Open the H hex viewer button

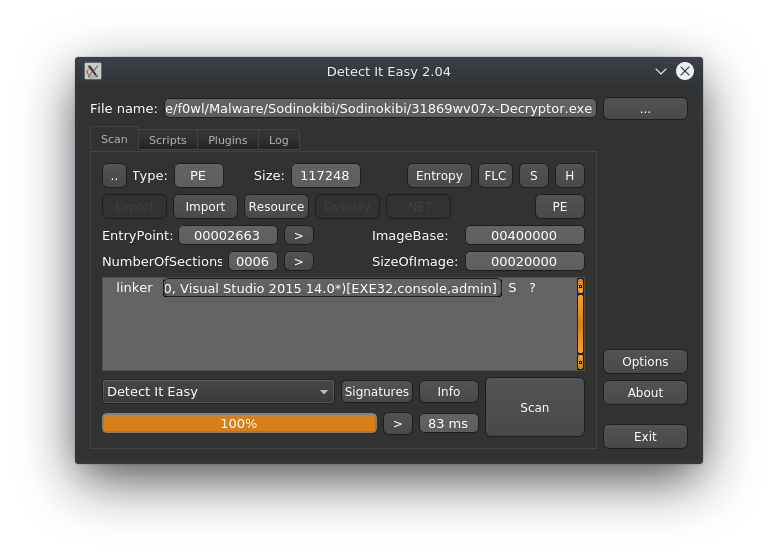(570, 176)
